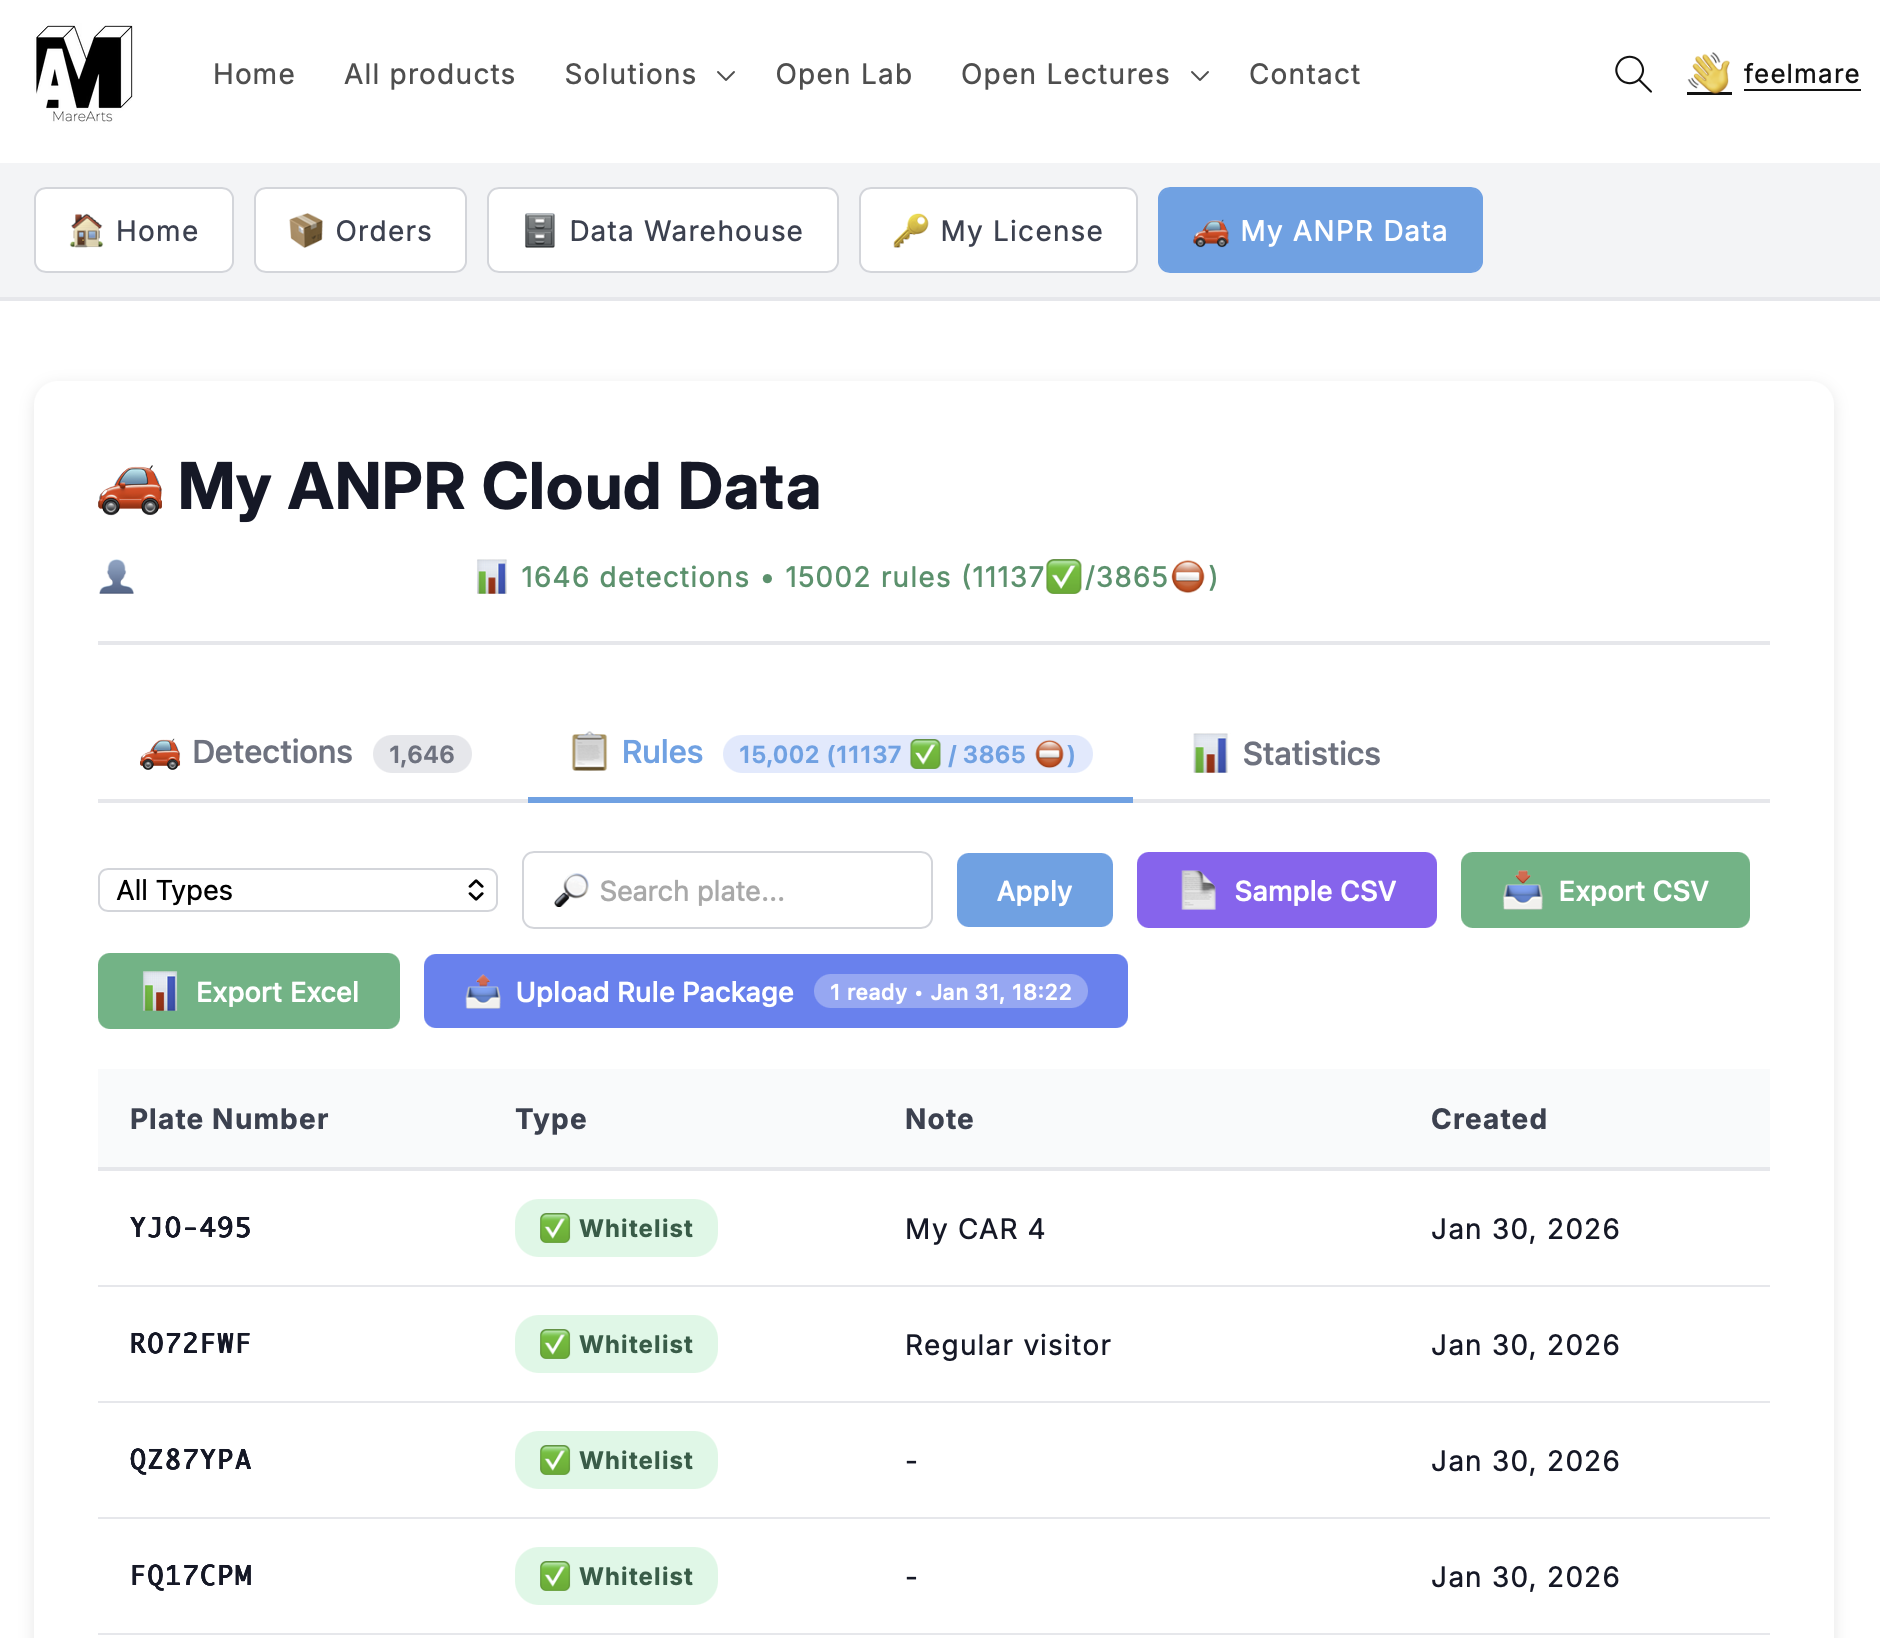Open the My ANPR Data button
This screenshot has height=1638, width=1880.
click(x=1320, y=230)
